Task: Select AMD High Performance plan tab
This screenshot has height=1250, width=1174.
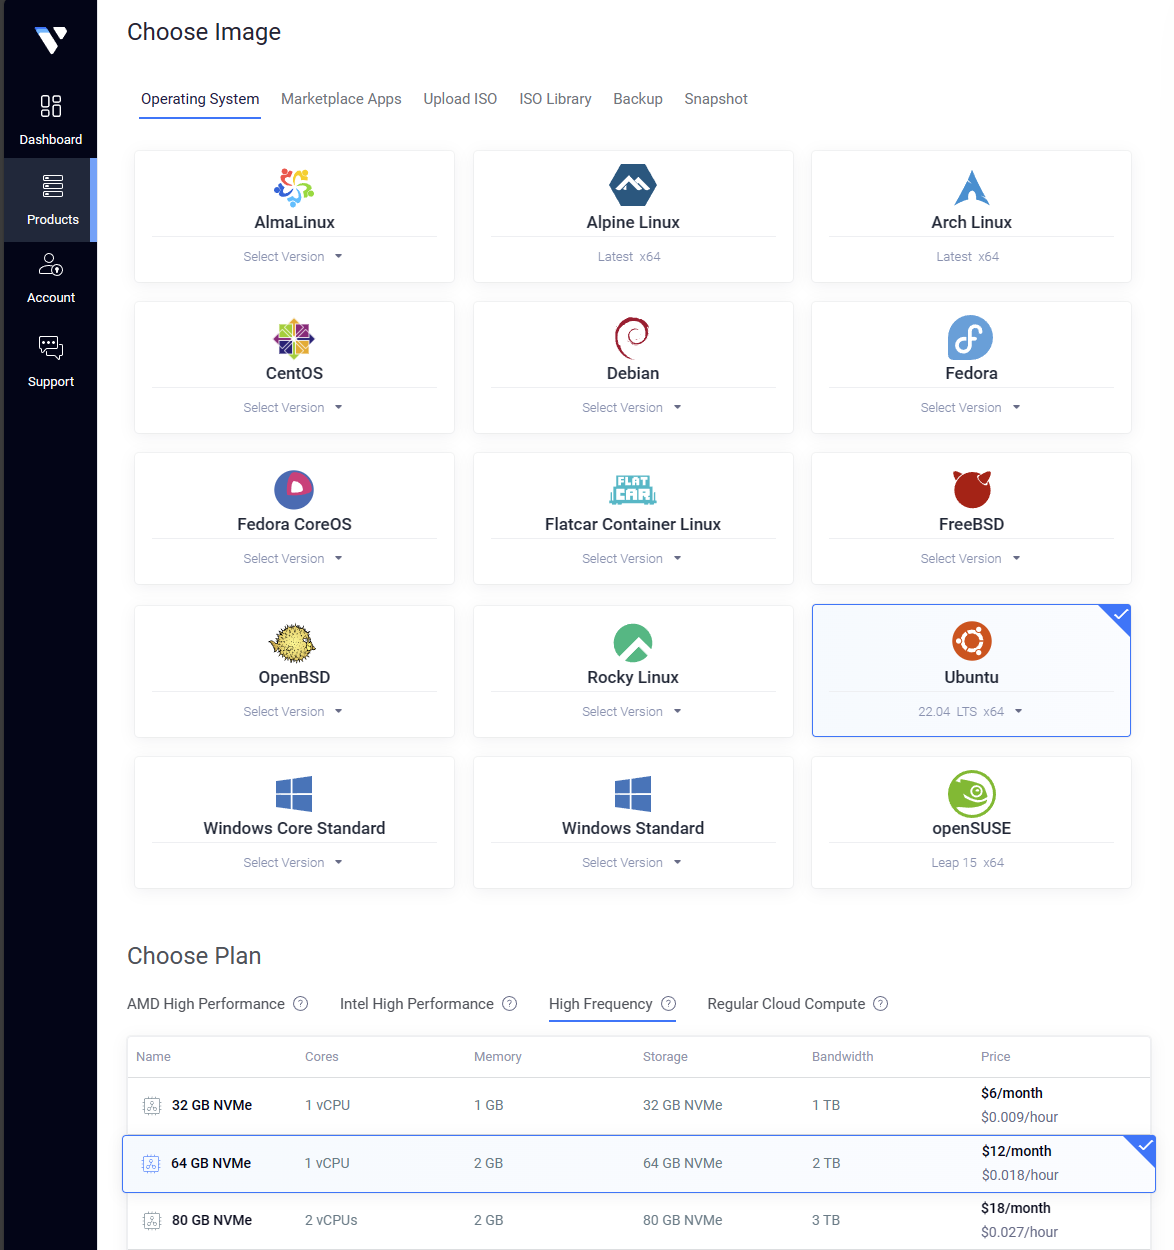Action: [206, 1004]
